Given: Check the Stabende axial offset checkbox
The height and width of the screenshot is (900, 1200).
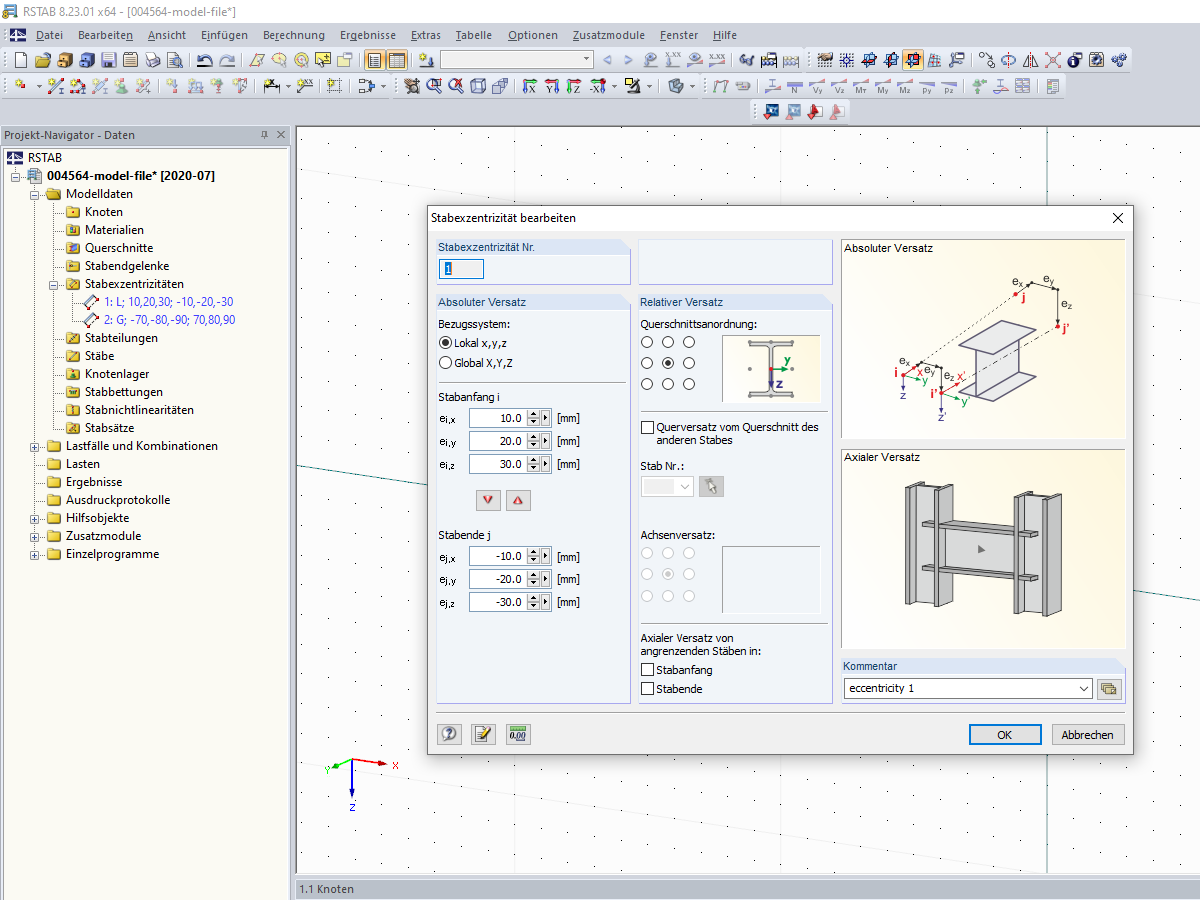Looking at the screenshot, I should (x=648, y=689).
